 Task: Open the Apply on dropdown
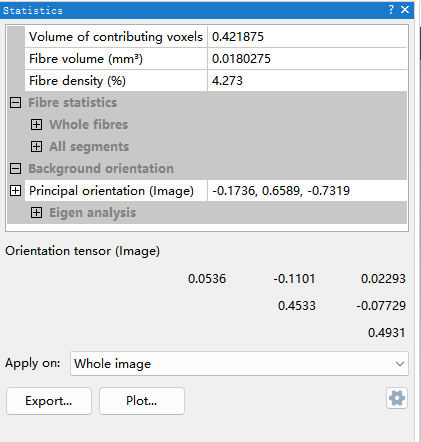click(239, 364)
